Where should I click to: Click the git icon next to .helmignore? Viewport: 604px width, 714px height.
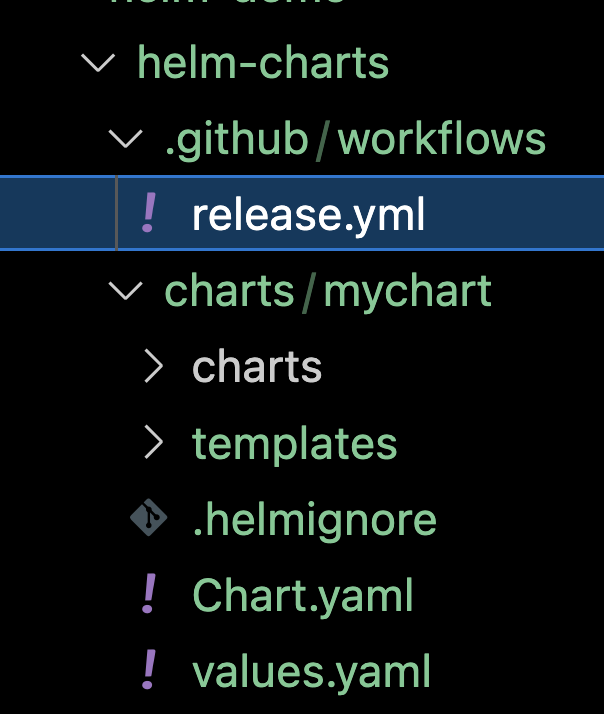(149, 520)
